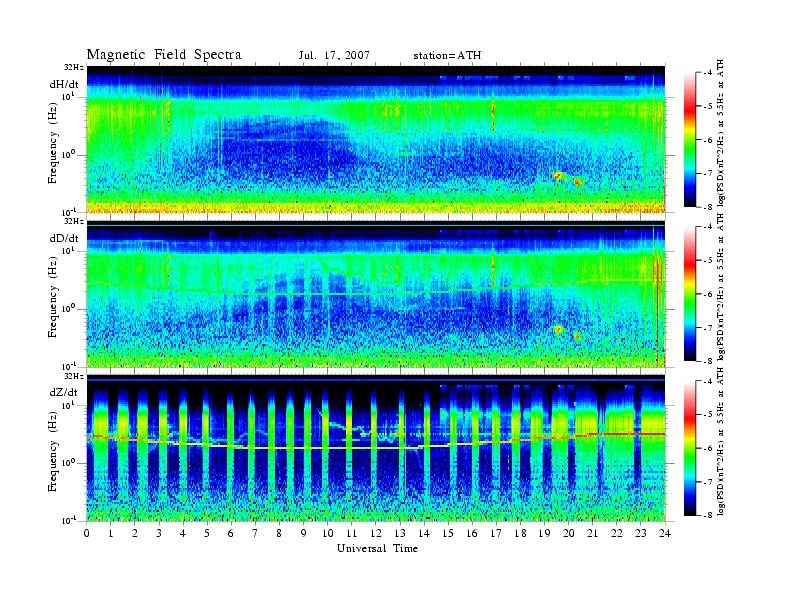Click the dZ/dt spectrogram plot area
Image resolution: width=792 pixels, height=612 pixels.
[x=376, y=448]
